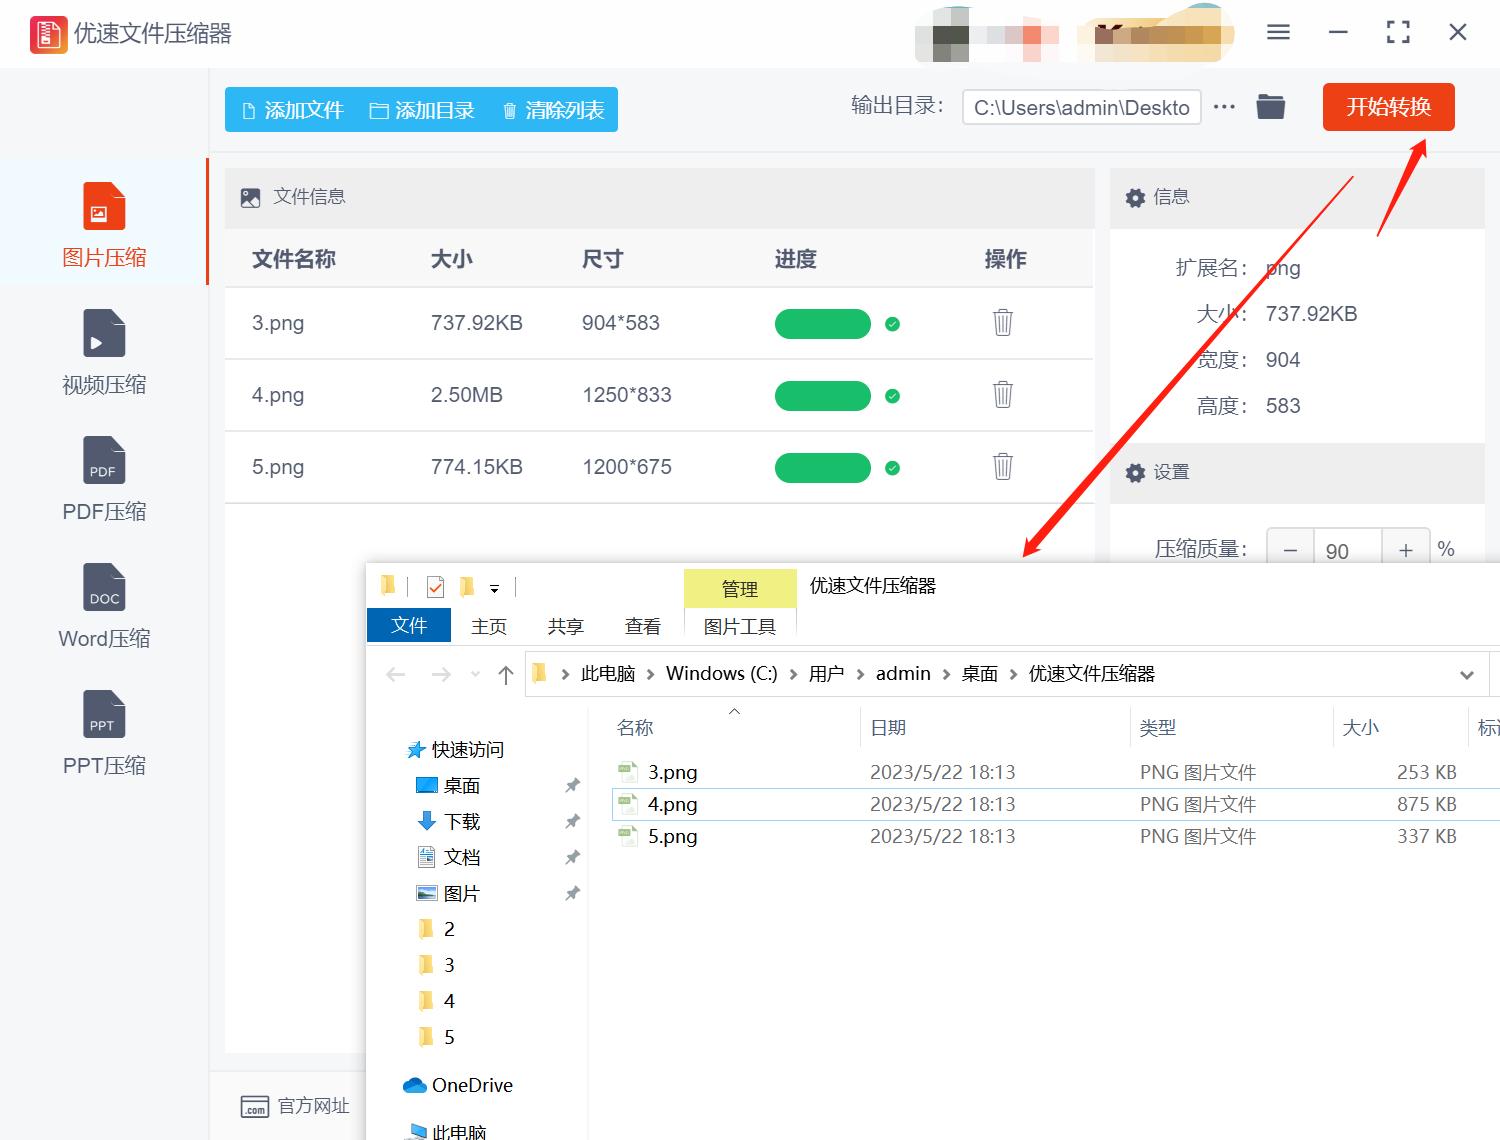This screenshot has width=1500, height=1140.
Task: Select Word压缩 from the left panel
Action: coord(103,605)
